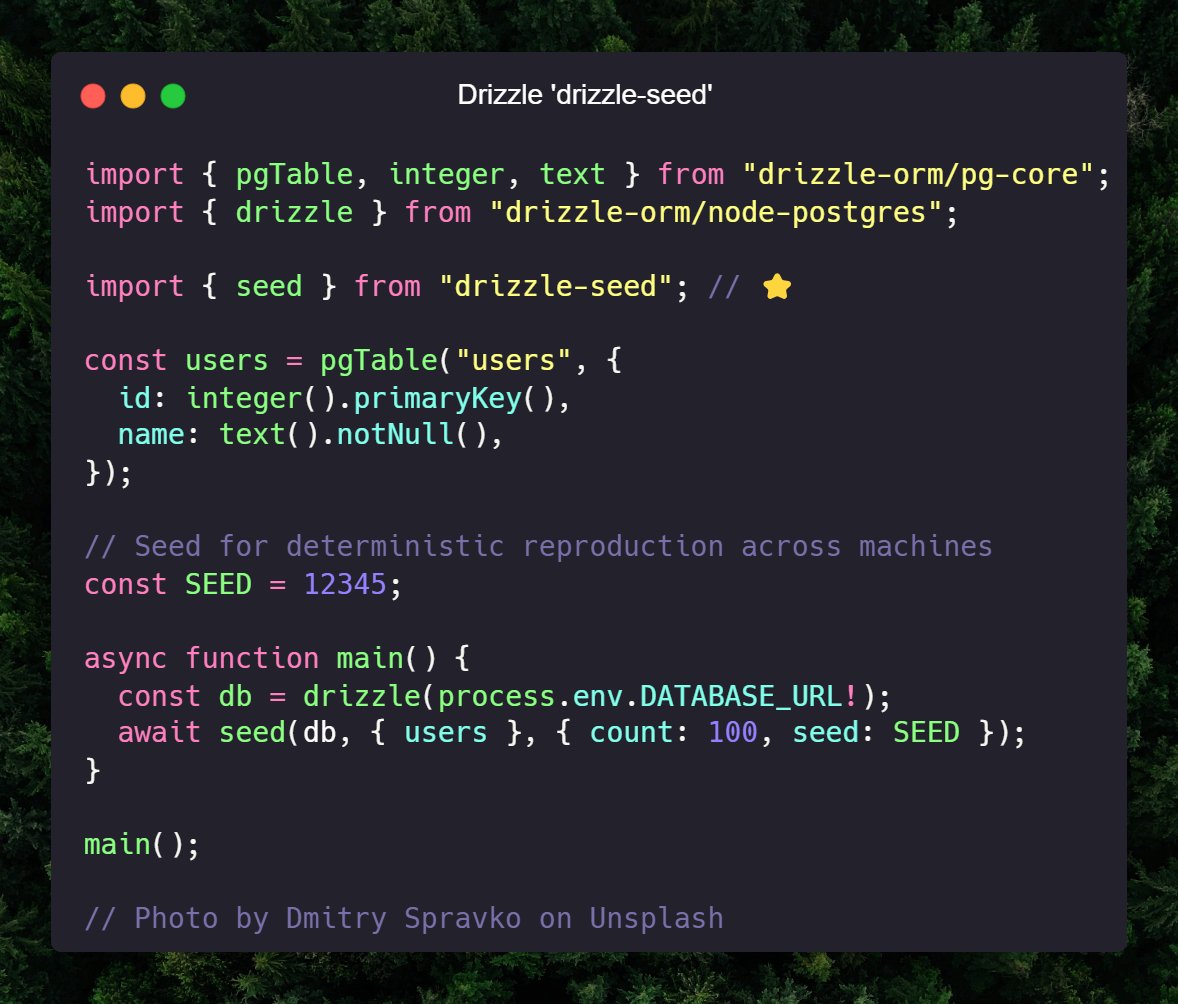Screen dimensions: 1178x1004
Task: Click the primaryKey() method call
Action: tap(454, 398)
